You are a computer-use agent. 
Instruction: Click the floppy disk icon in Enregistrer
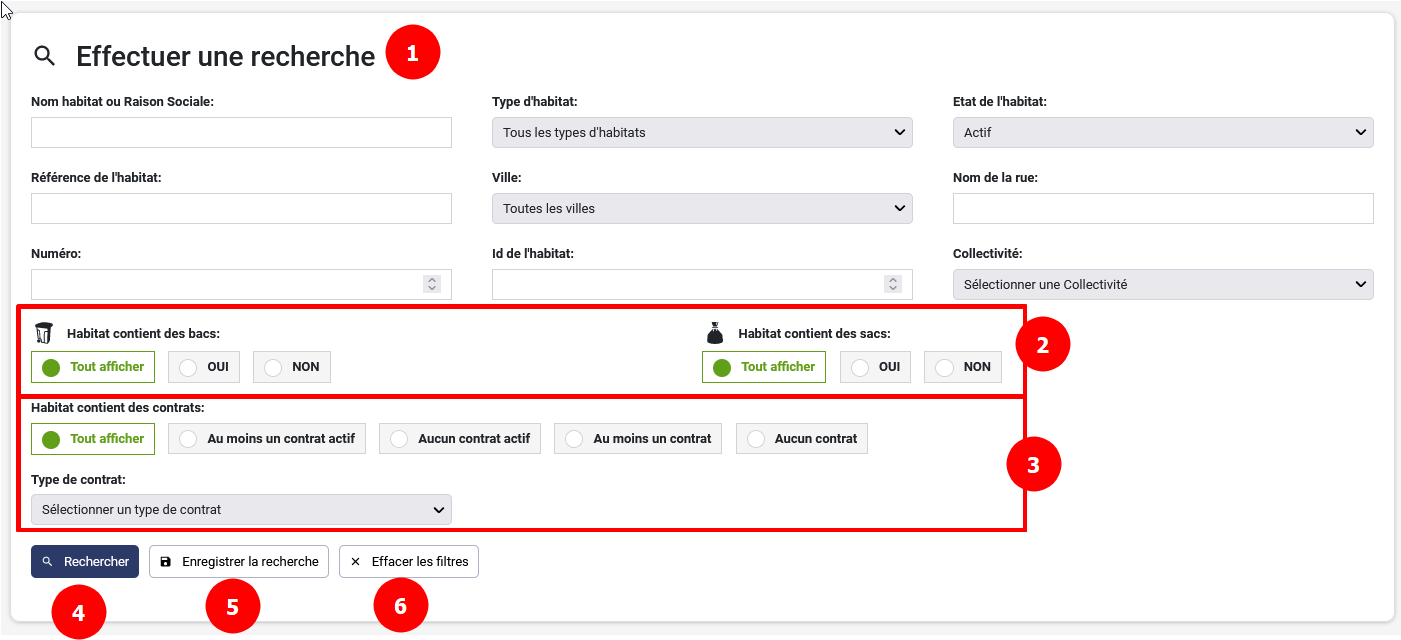click(x=166, y=562)
